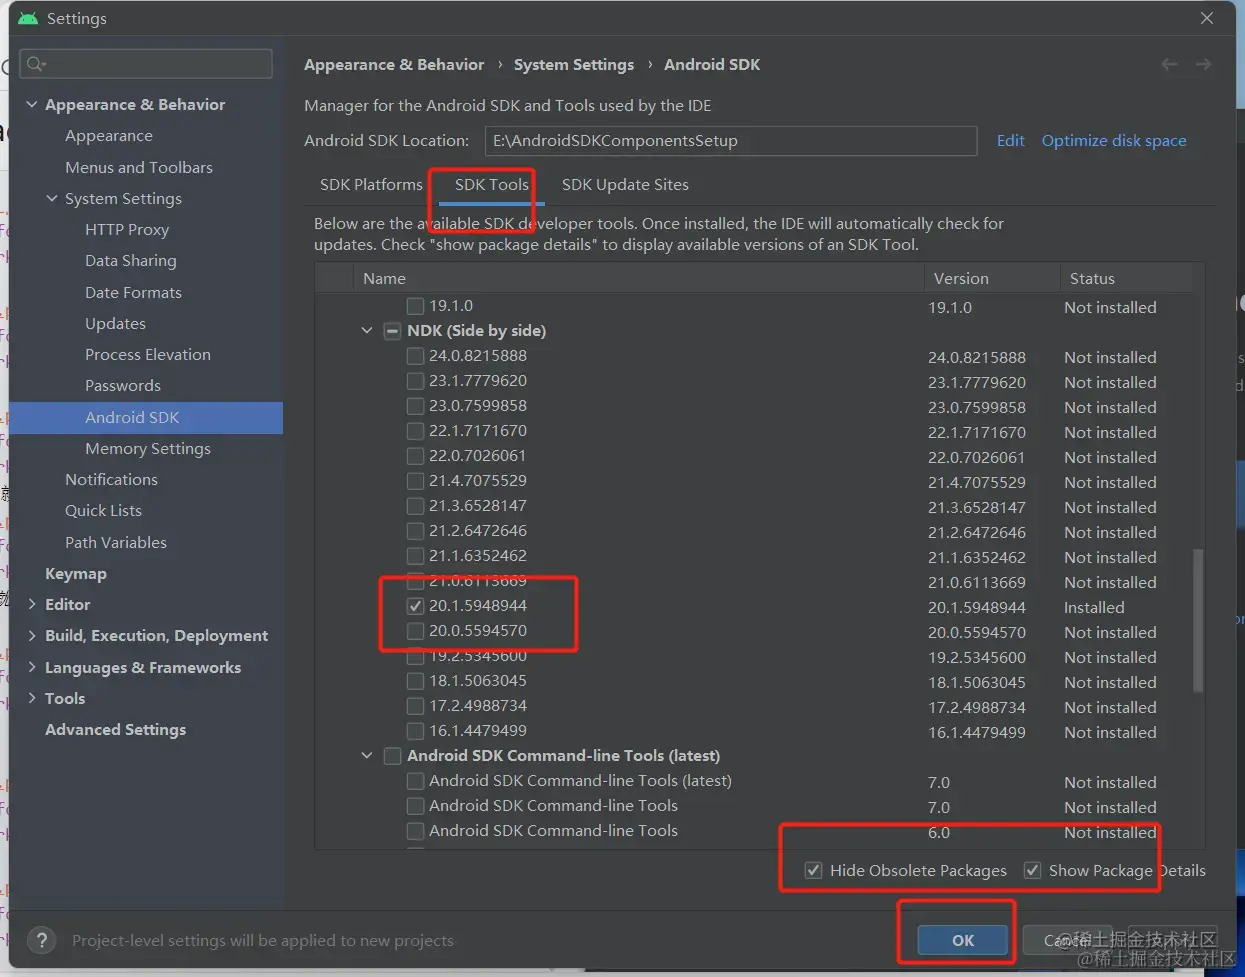
Task: Click the Edit SDK location link
Action: 1010,140
